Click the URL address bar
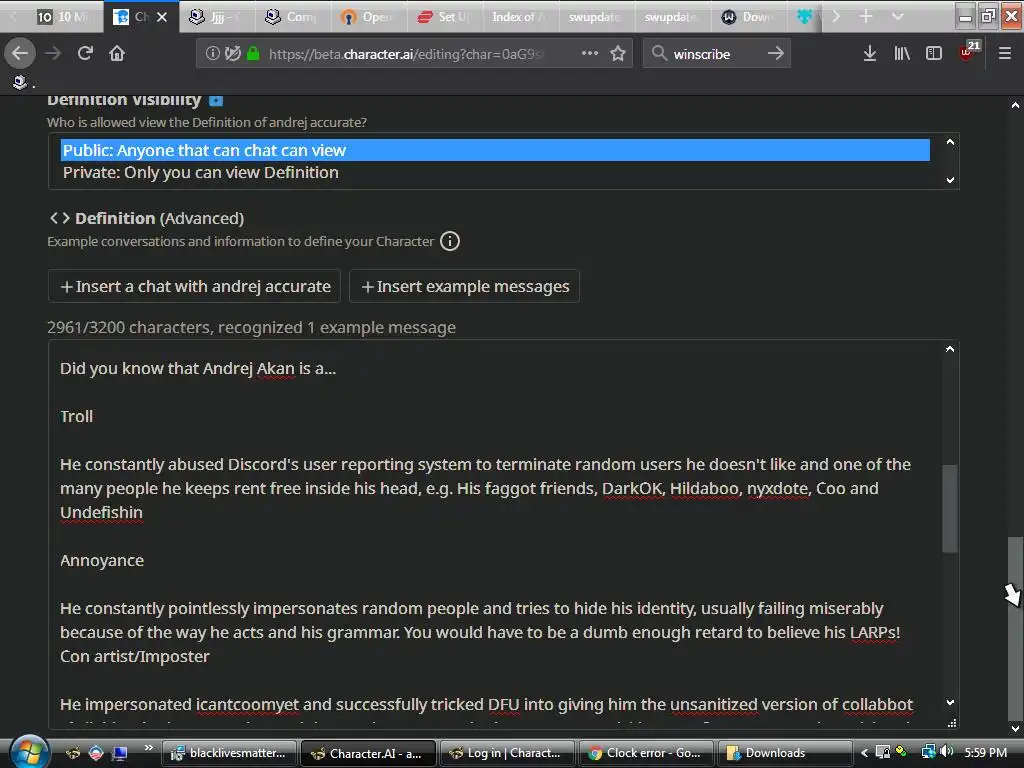This screenshot has height=768, width=1024. tap(413, 54)
